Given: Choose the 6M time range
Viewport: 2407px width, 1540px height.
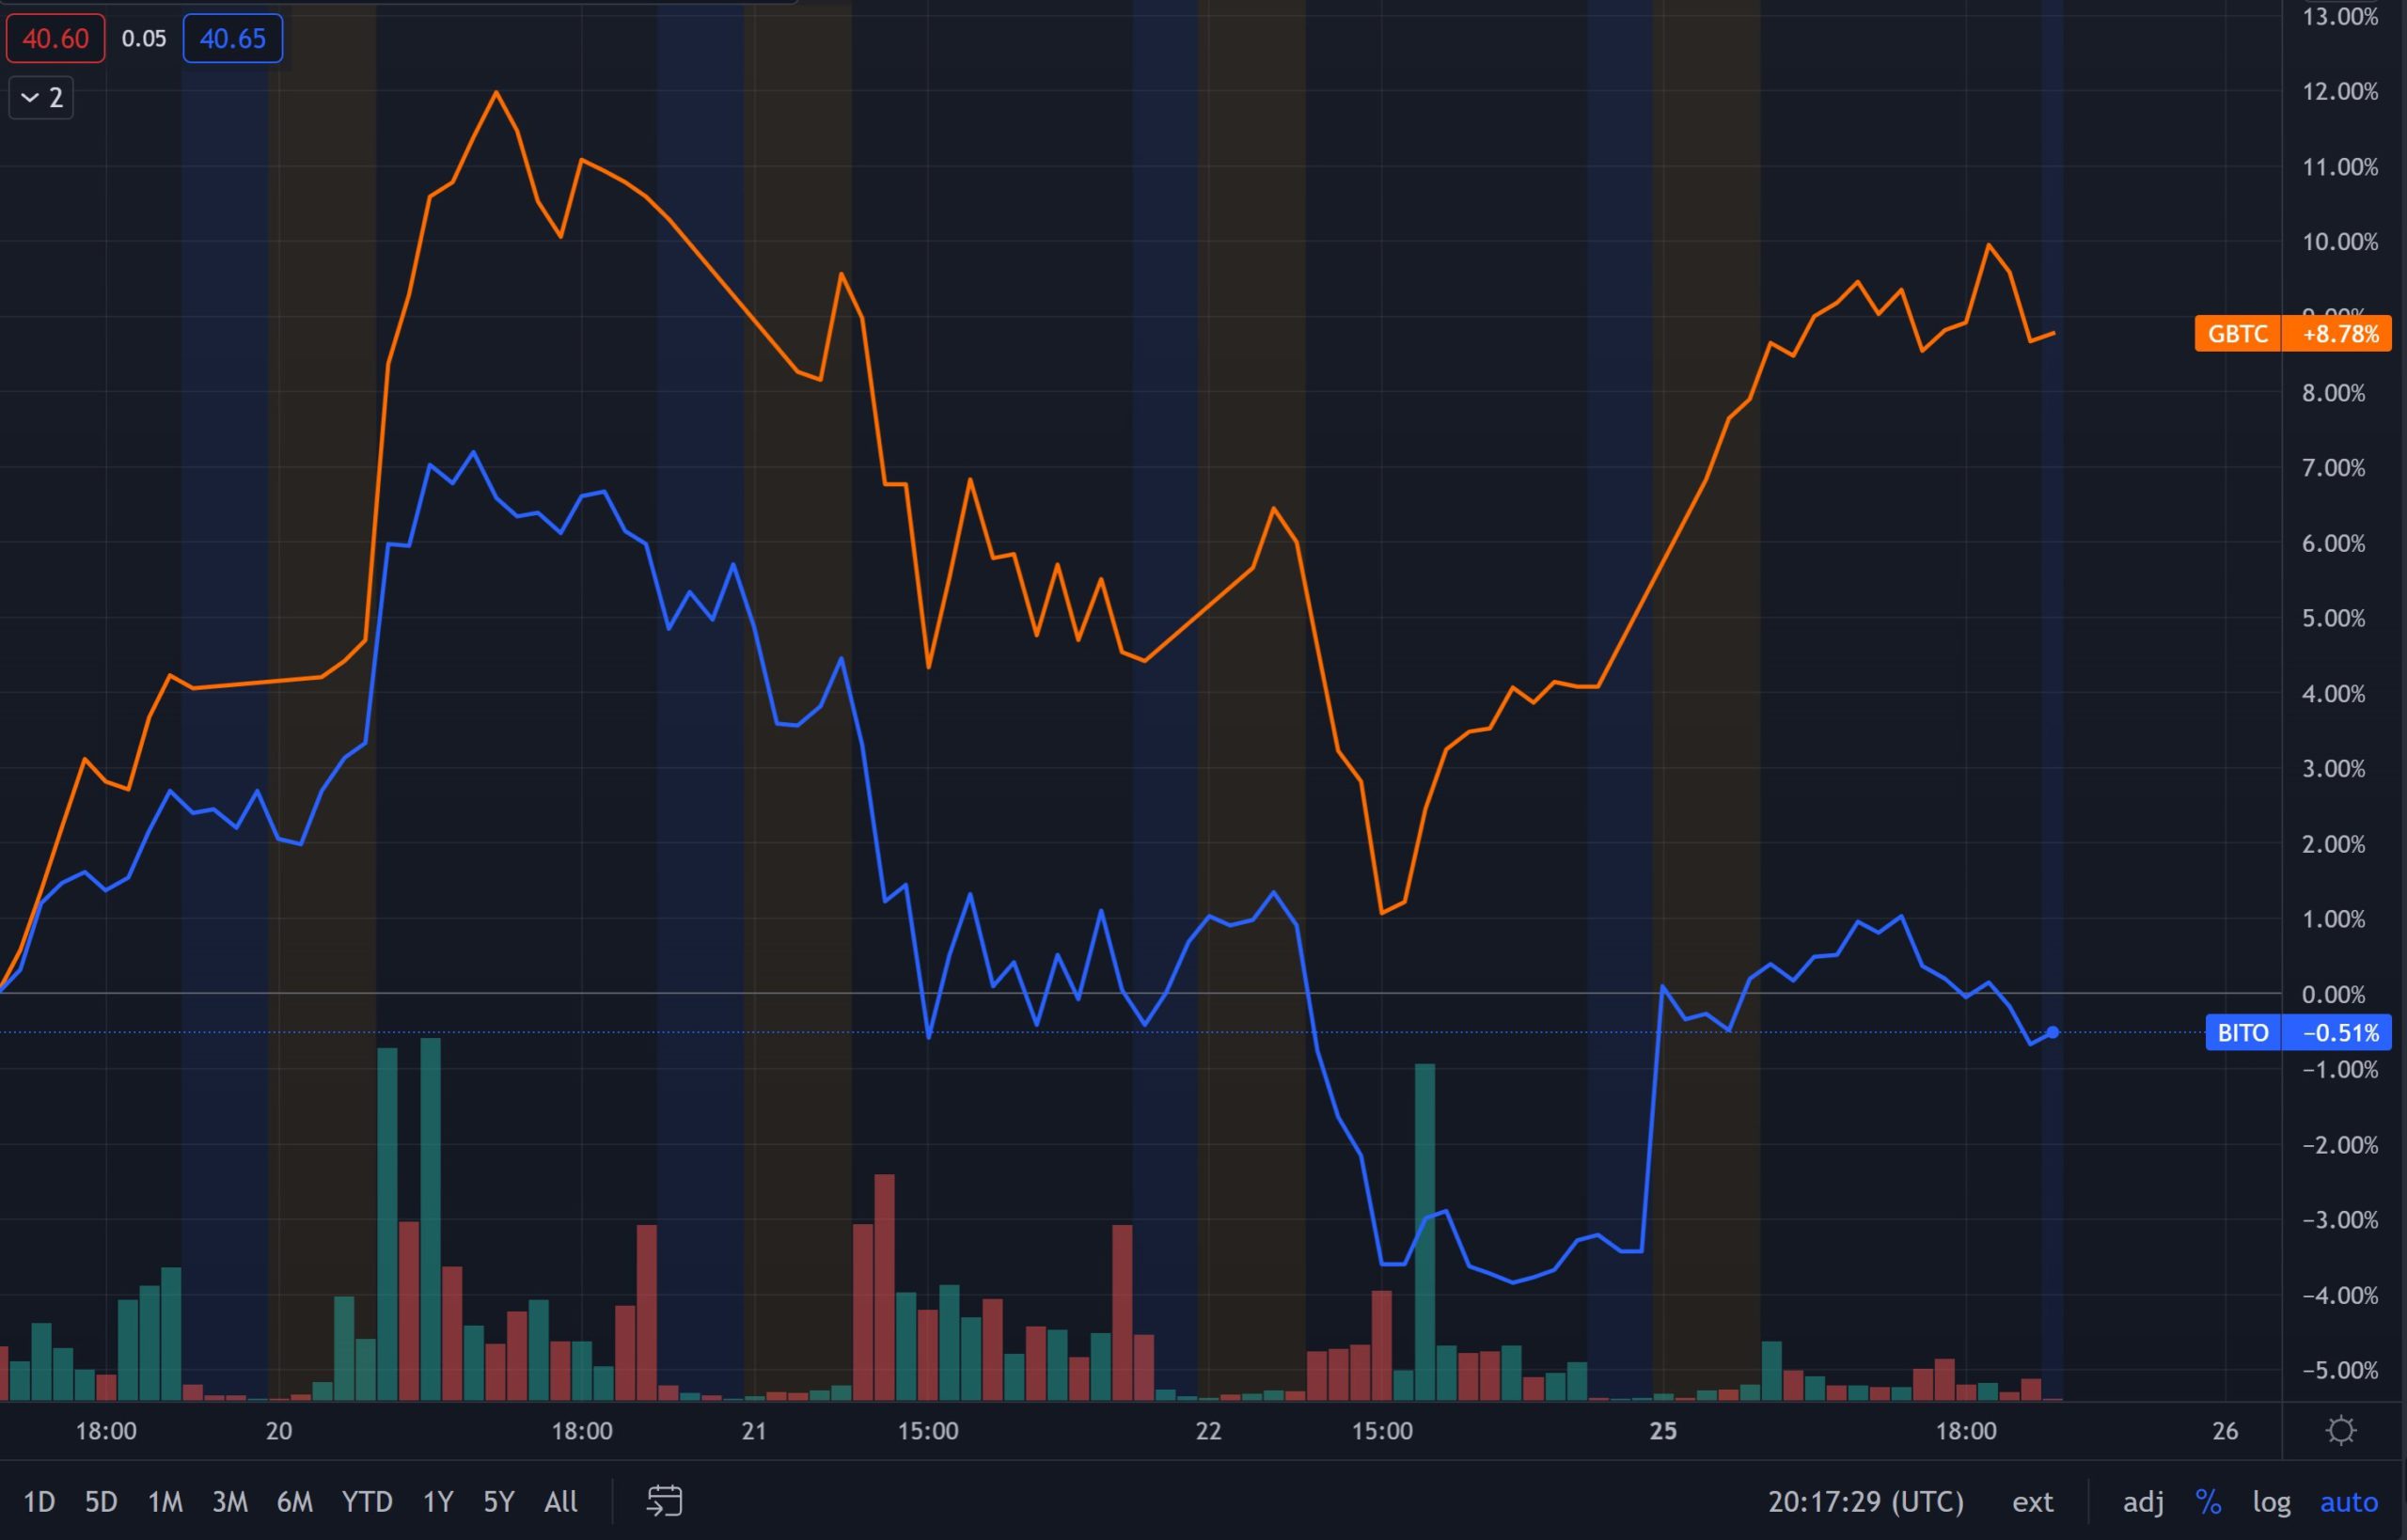Looking at the screenshot, I should (x=295, y=1501).
